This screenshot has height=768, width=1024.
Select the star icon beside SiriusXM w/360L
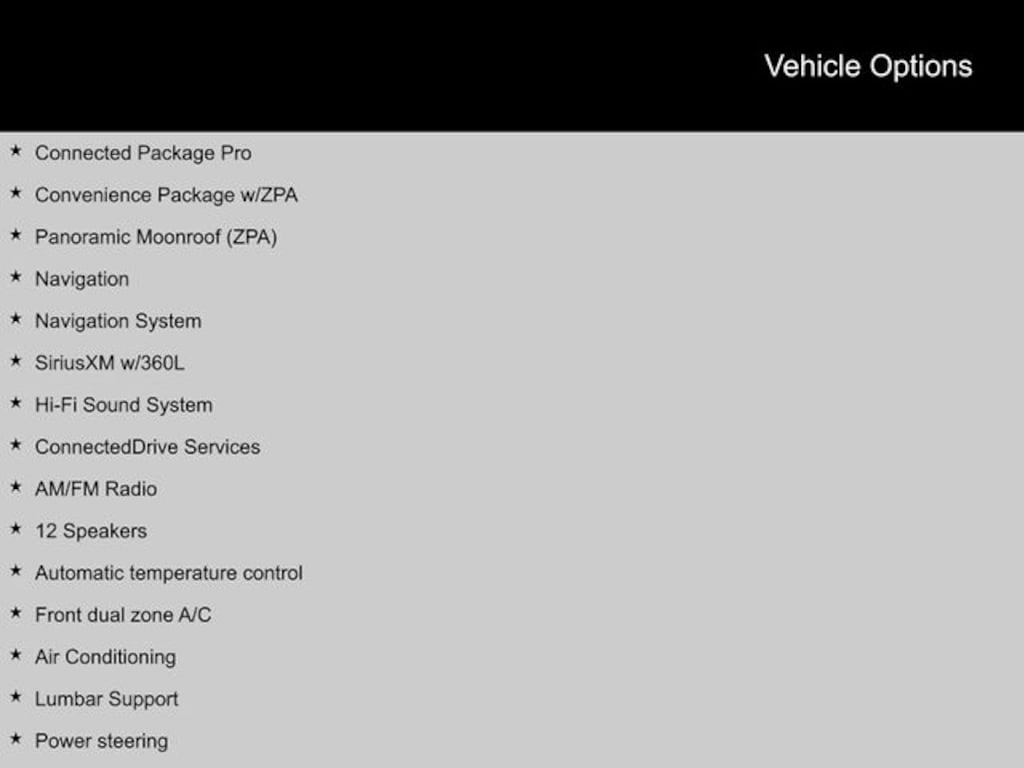15,361
